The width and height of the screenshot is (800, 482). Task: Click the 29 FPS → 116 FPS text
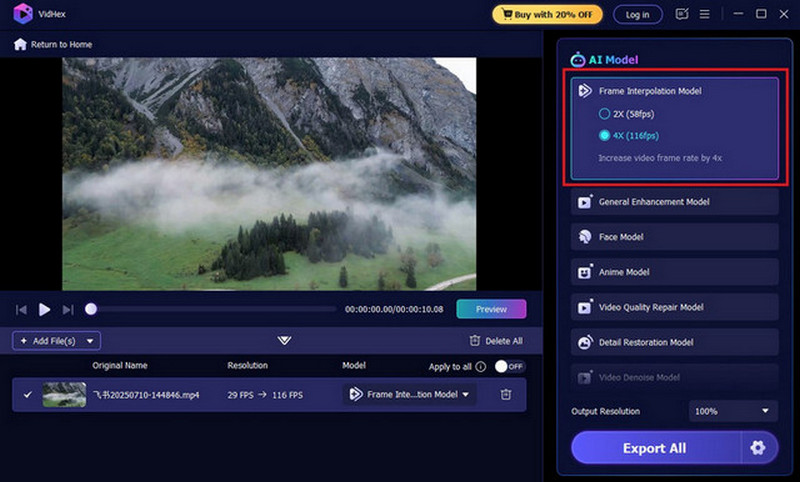(x=265, y=395)
